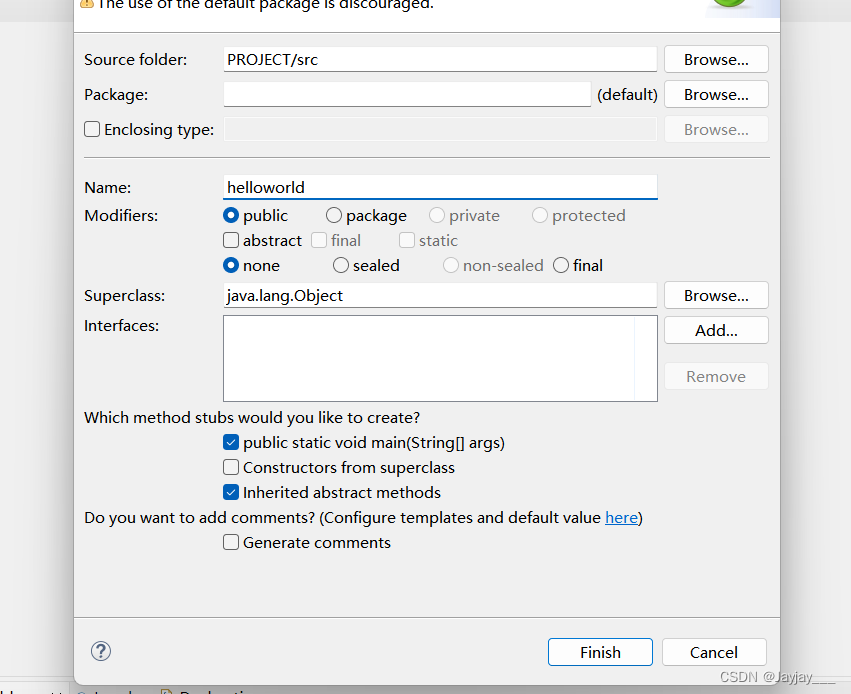Select the public modifier radio button

click(x=231, y=215)
